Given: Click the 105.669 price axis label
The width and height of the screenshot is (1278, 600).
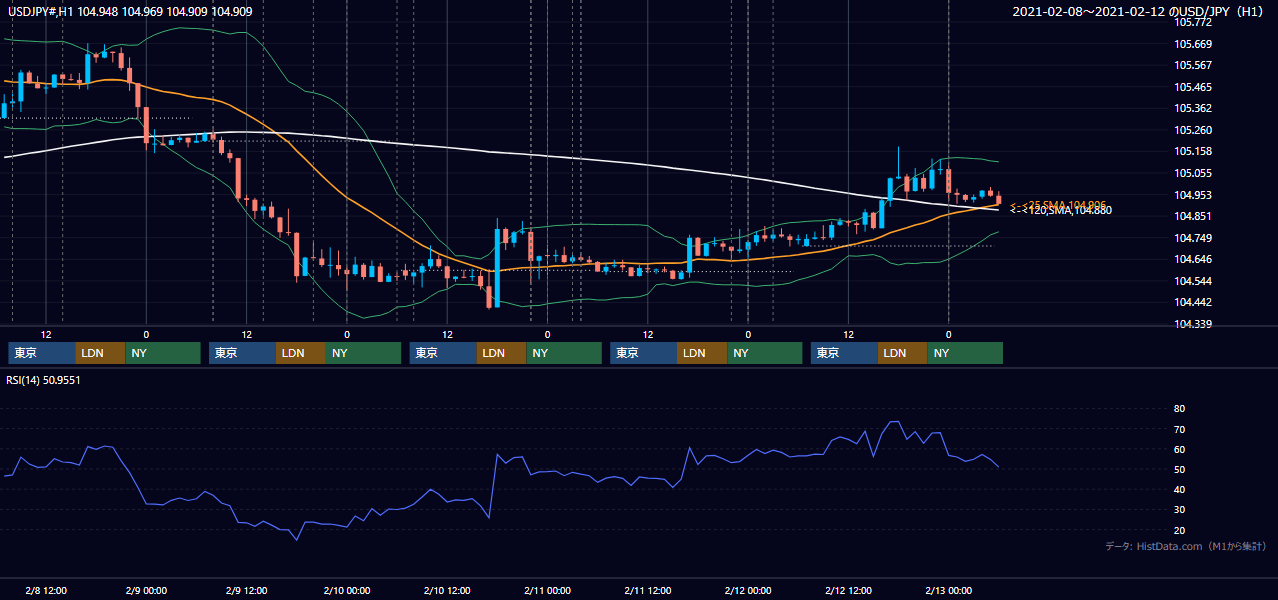Looking at the screenshot, I should click(1194, 44).
